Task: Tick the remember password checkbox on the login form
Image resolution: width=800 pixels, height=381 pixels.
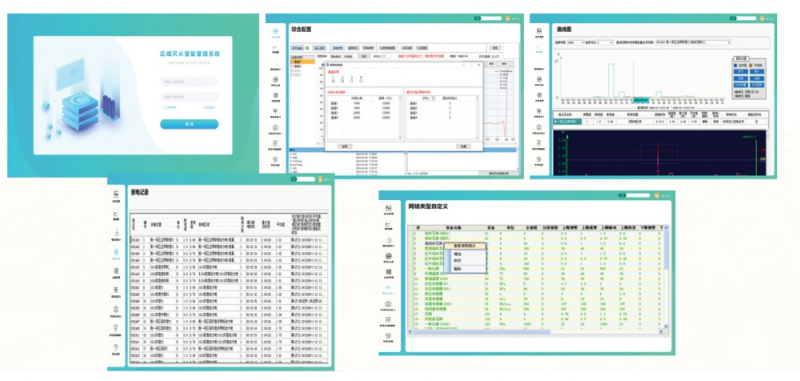Action: (165, 108)
